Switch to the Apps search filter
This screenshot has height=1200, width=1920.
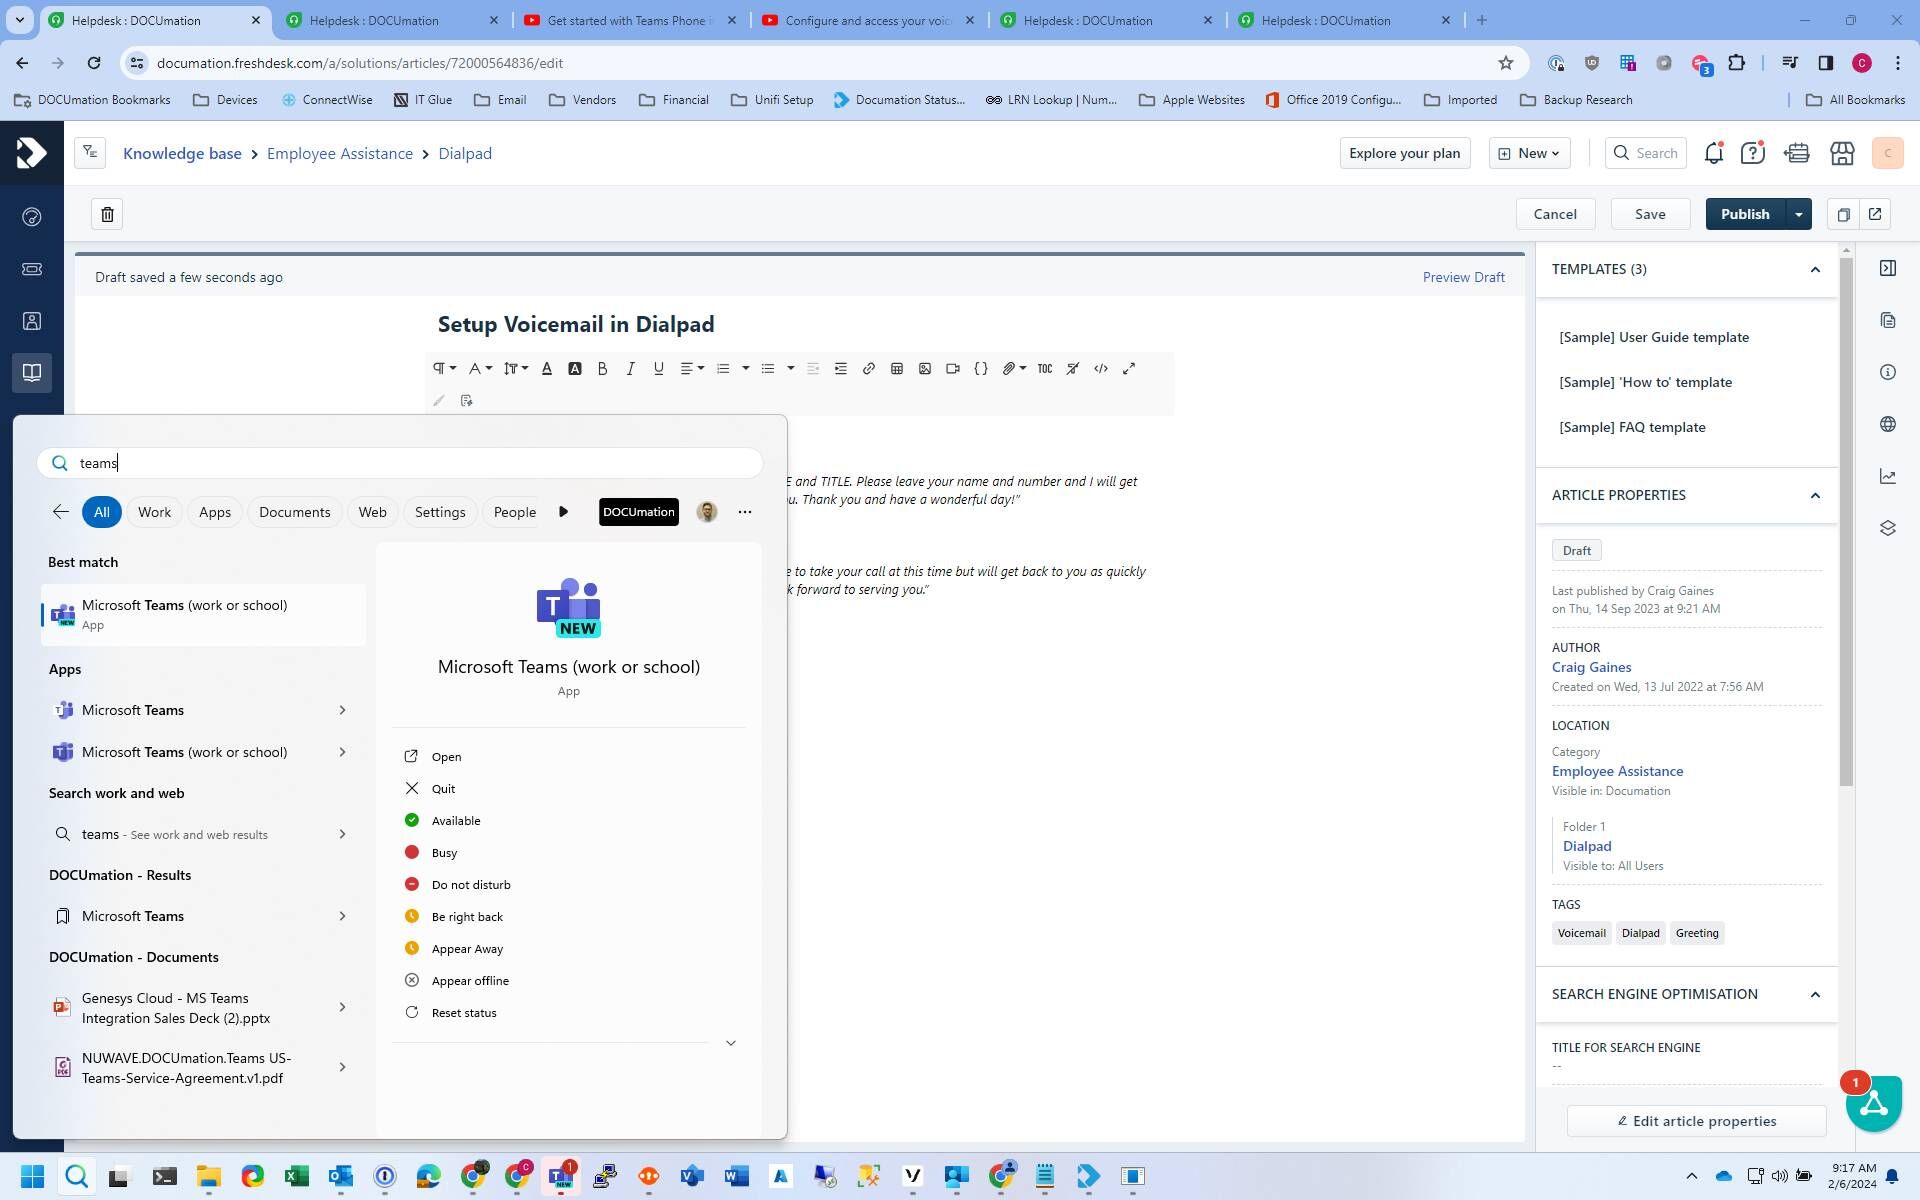click(214, 512)
